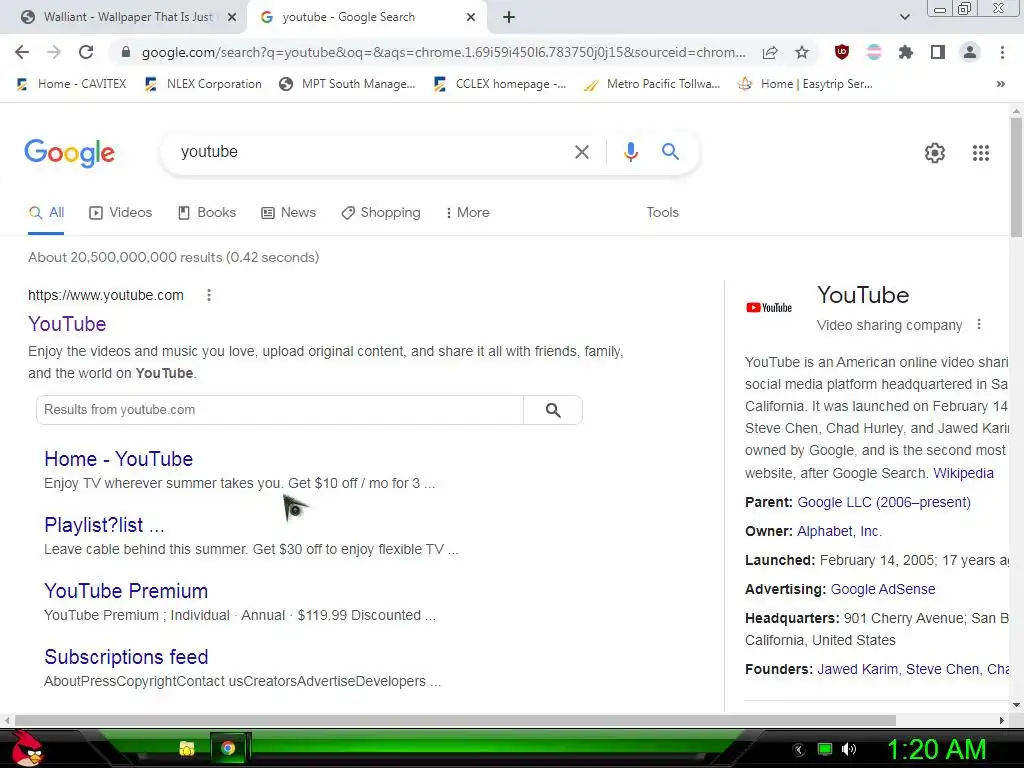Open Home - YouTube sitelink
1024x768 pixels.
point(118,458)
